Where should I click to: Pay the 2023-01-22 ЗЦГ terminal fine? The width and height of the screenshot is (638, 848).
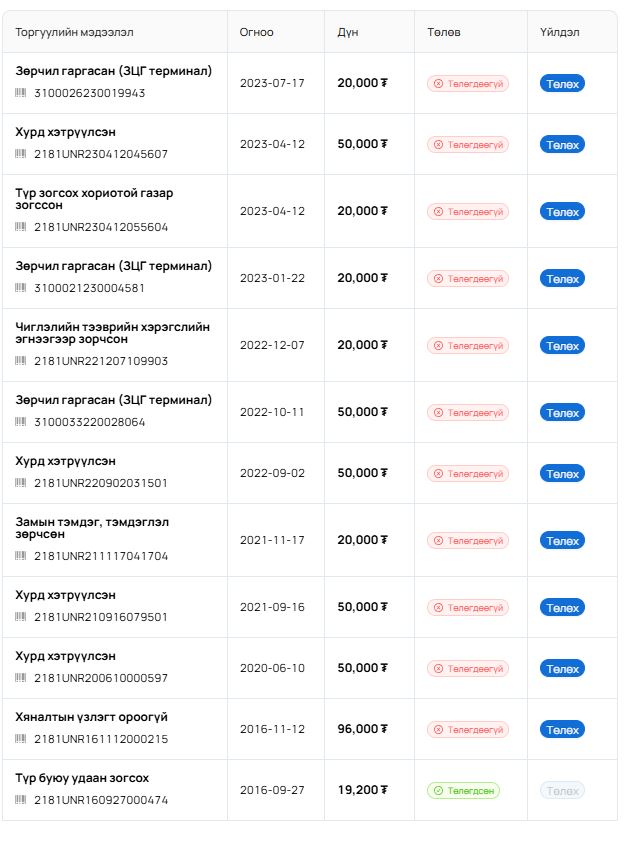click(x=562, y=279)
